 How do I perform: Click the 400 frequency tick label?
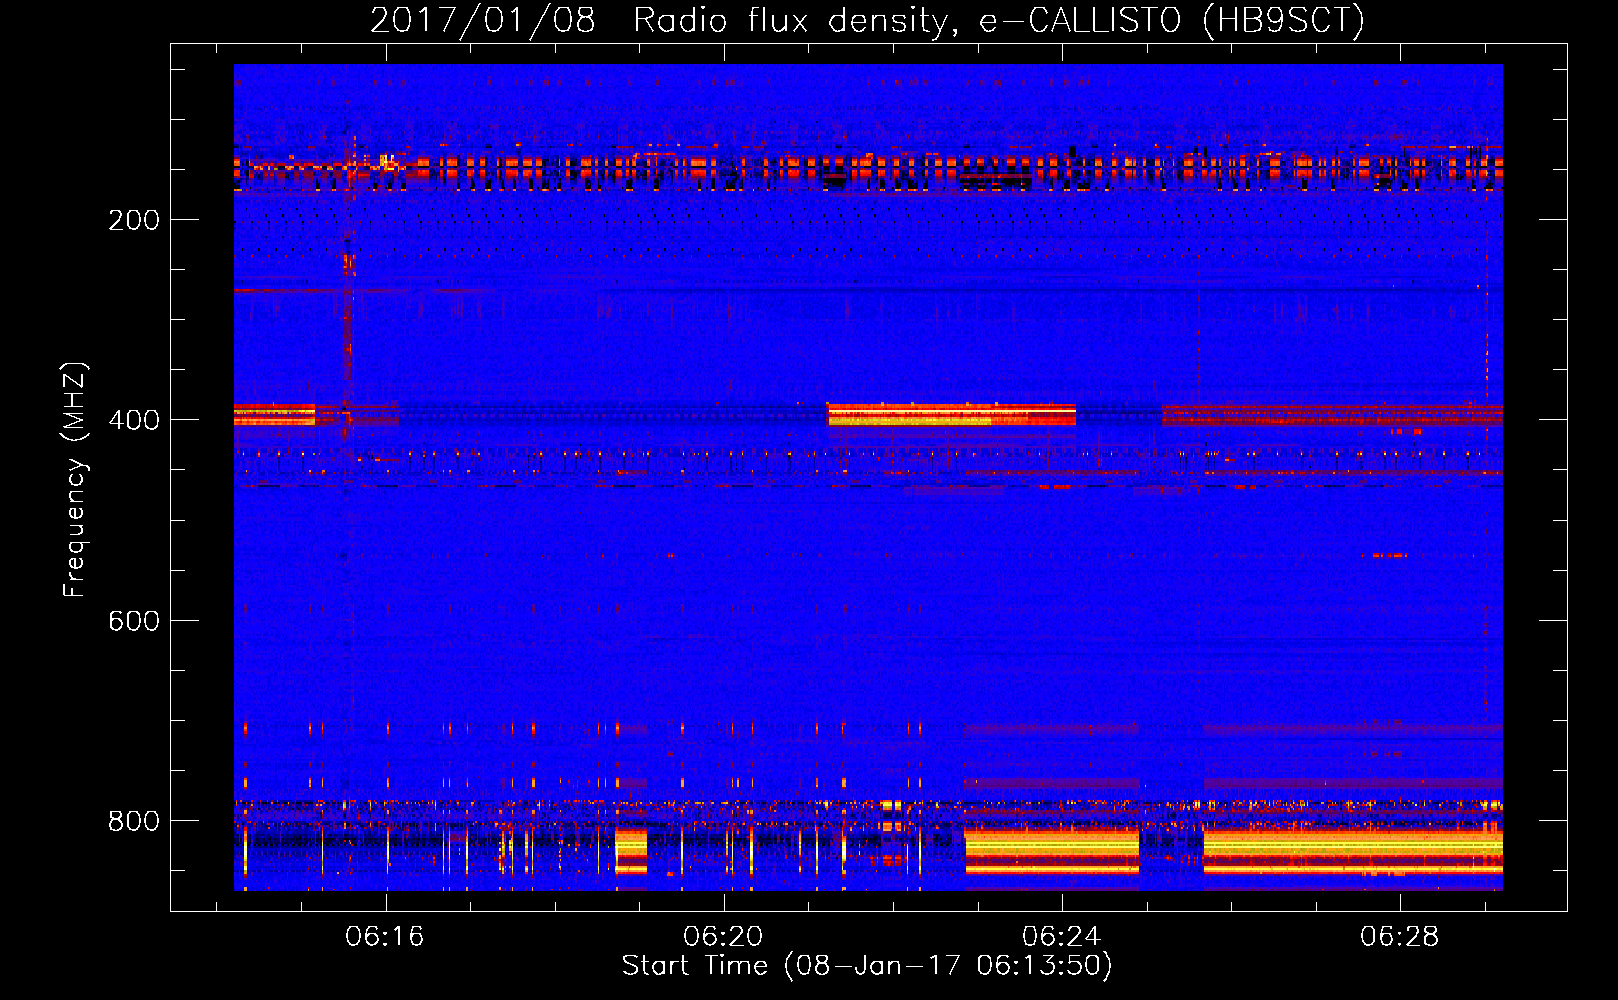point(134,420)
